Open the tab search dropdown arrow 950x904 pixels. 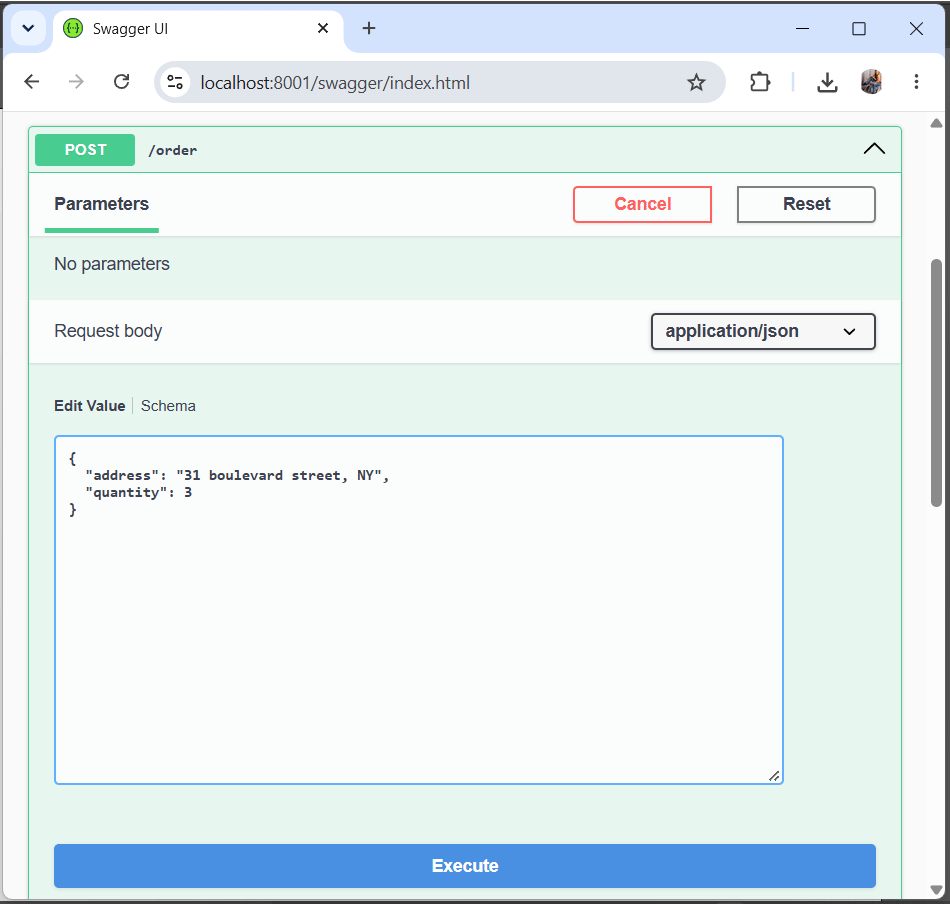tap(28, 28)
